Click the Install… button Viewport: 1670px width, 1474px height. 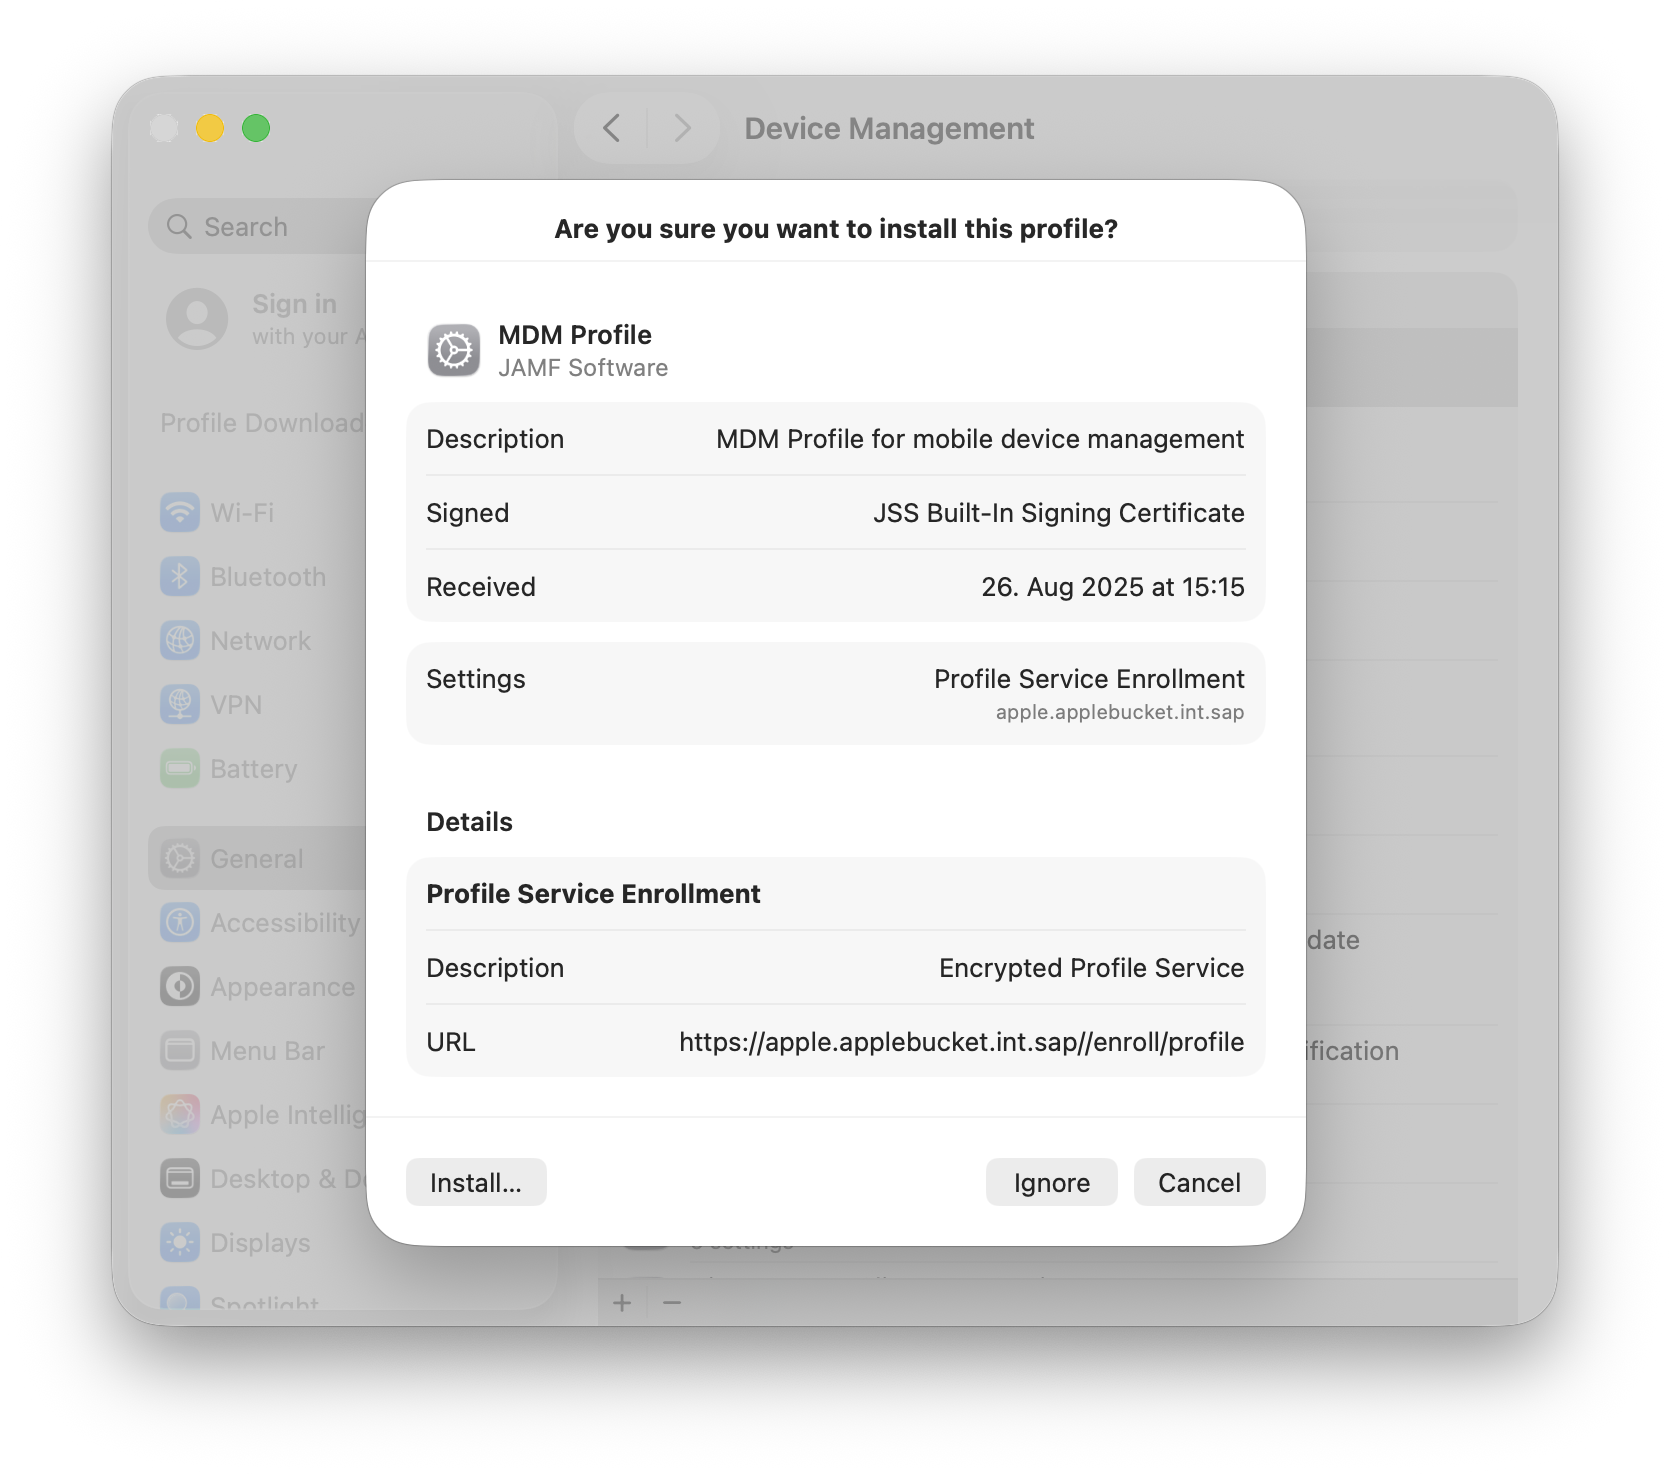(476, 1182)
